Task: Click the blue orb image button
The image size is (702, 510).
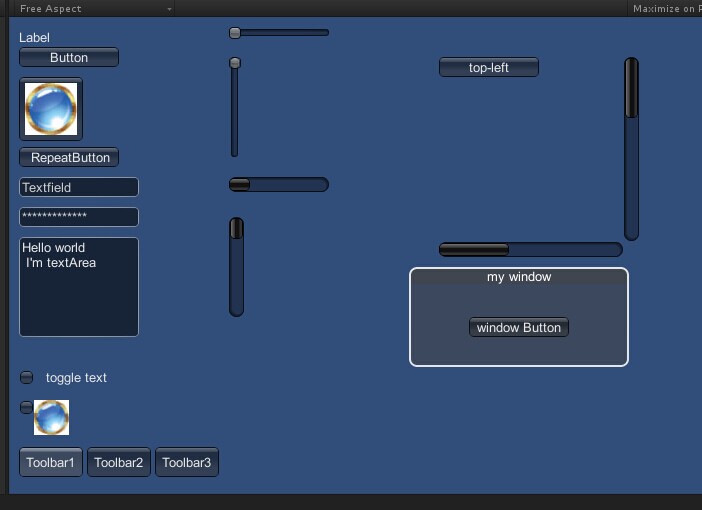Action: pyautogui.click(x=51, y=109)
